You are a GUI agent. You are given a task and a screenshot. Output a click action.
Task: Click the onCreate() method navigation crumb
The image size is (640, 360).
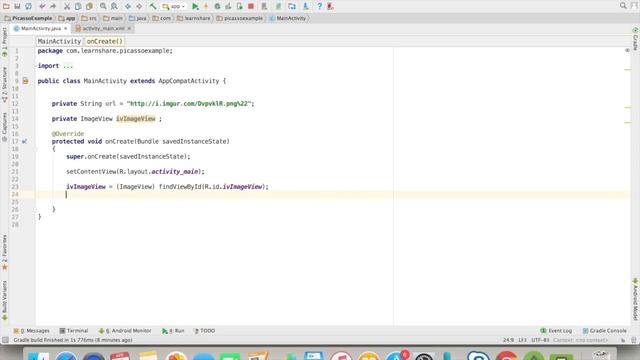click(104, 41)
